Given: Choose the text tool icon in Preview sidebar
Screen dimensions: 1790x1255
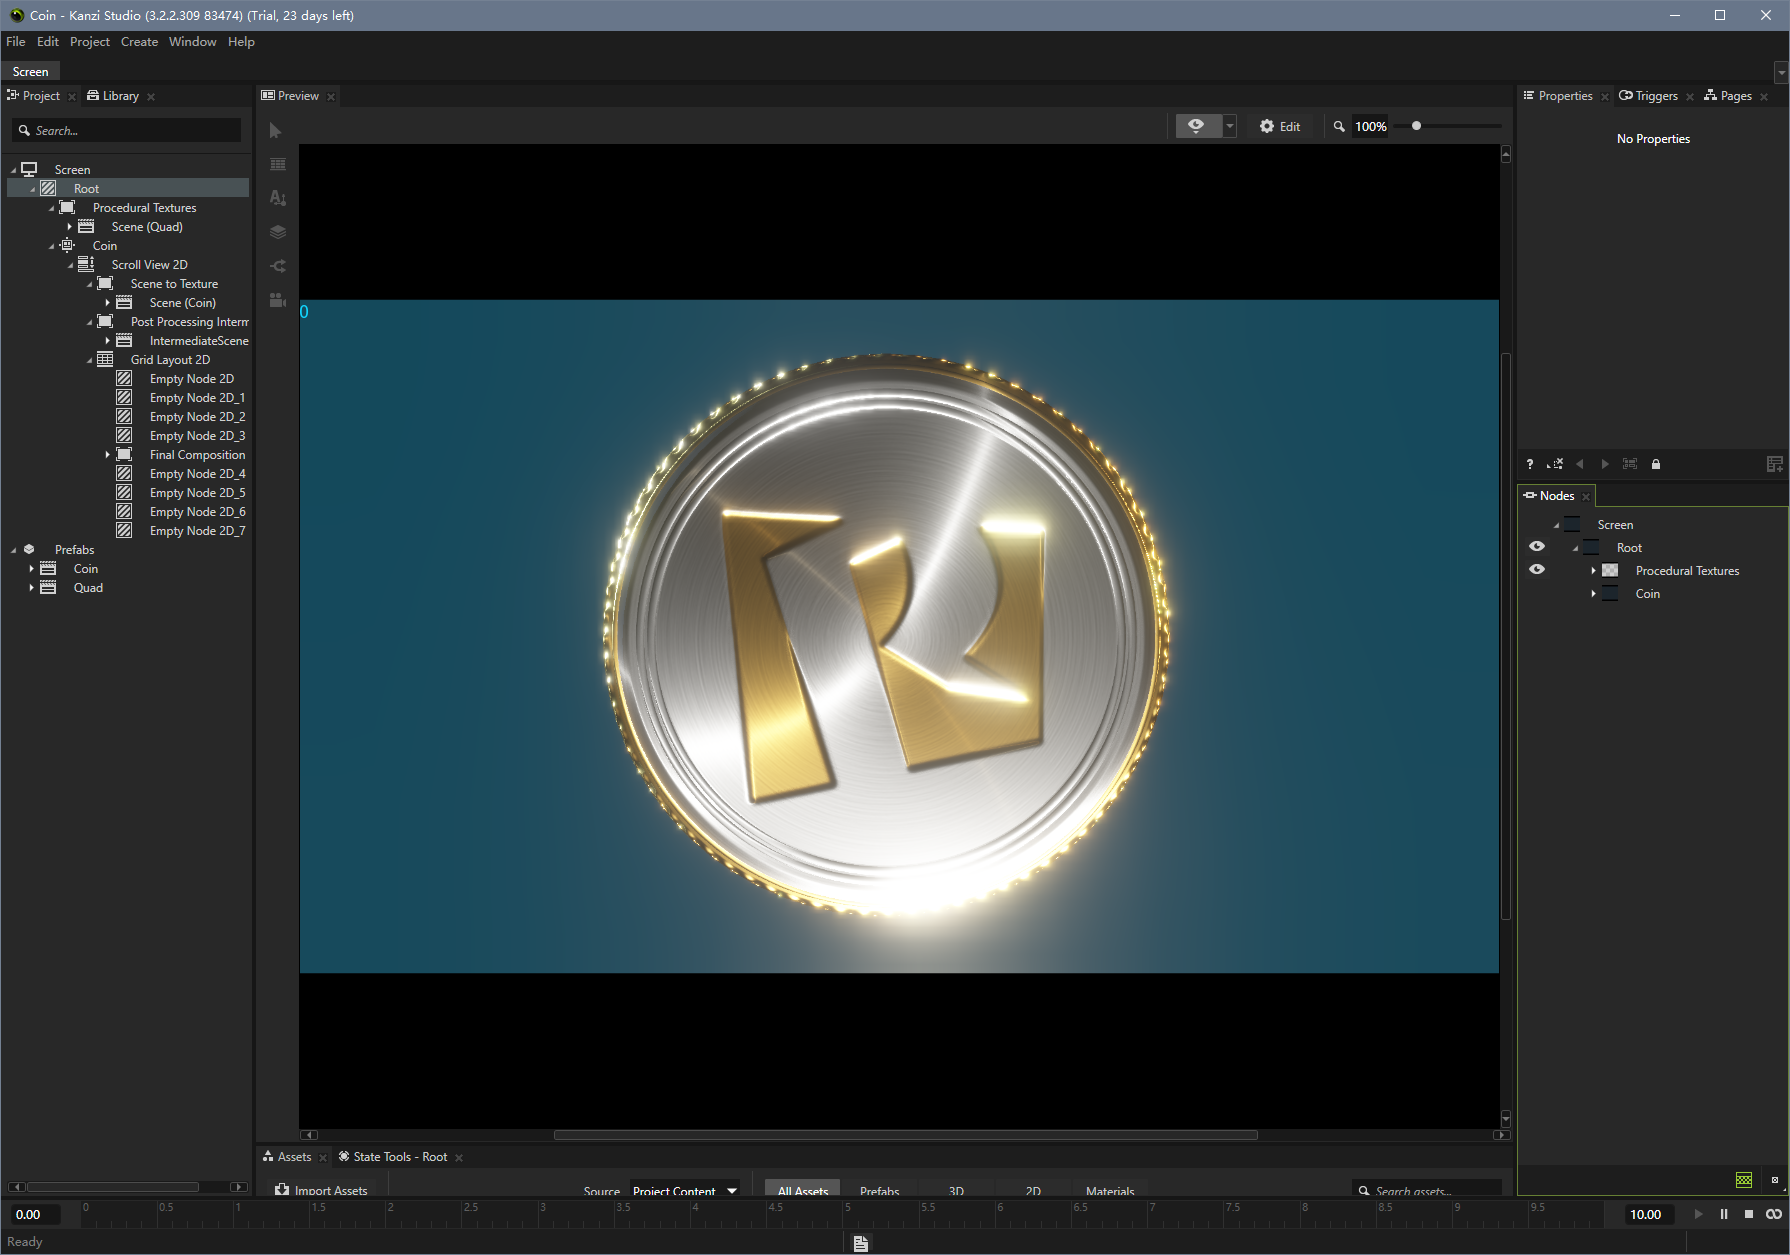Looking at the screenshot, I should 278,198.
